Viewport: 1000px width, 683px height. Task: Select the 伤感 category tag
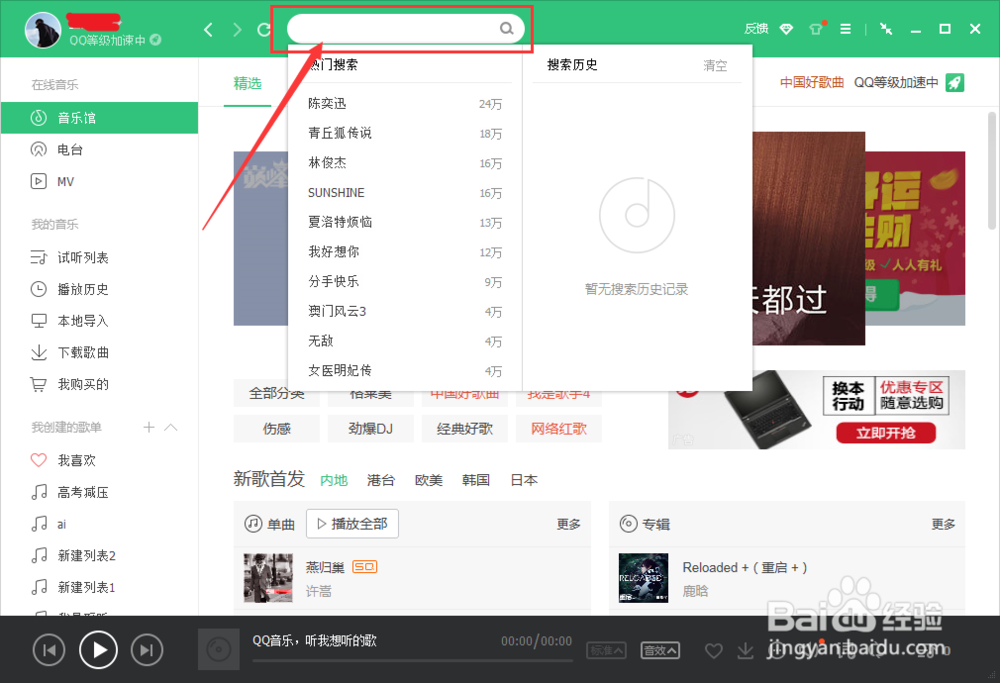(x=276, y=429)
